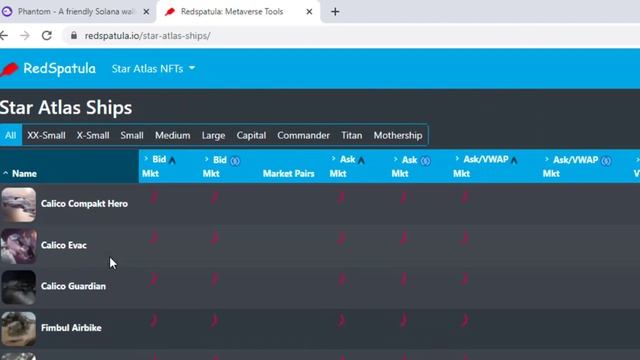Filter ships by Capital size
The height and width of the screenshot is (360, 640).
[251, 135]
